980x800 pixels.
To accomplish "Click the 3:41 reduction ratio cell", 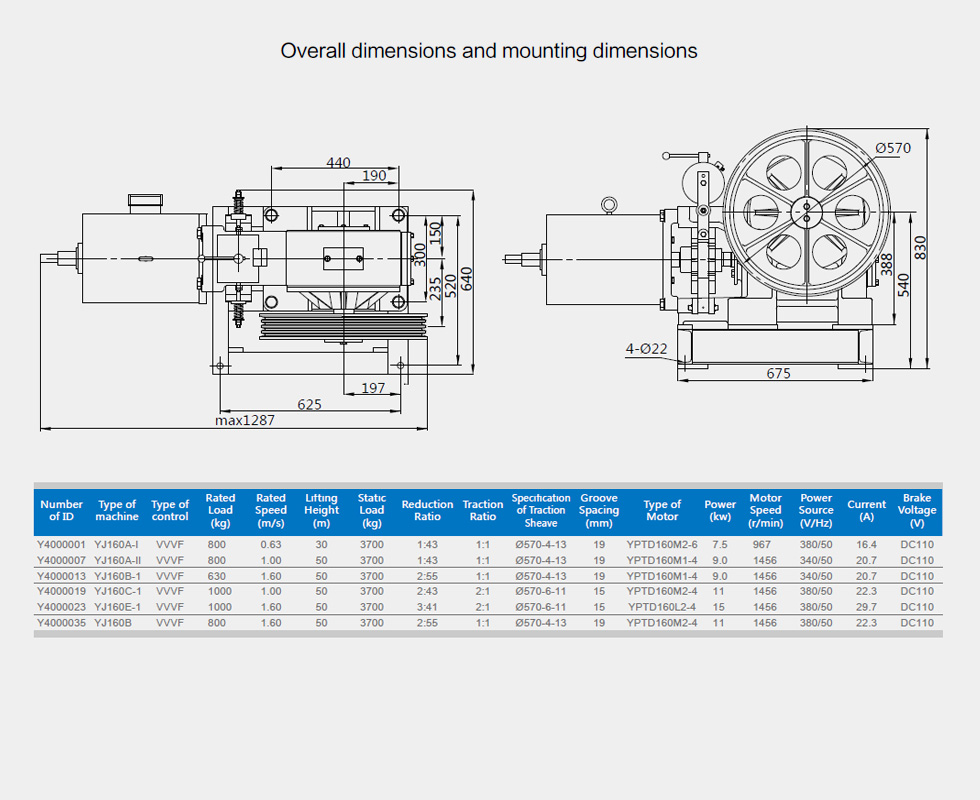I will [x=427, y=607].
